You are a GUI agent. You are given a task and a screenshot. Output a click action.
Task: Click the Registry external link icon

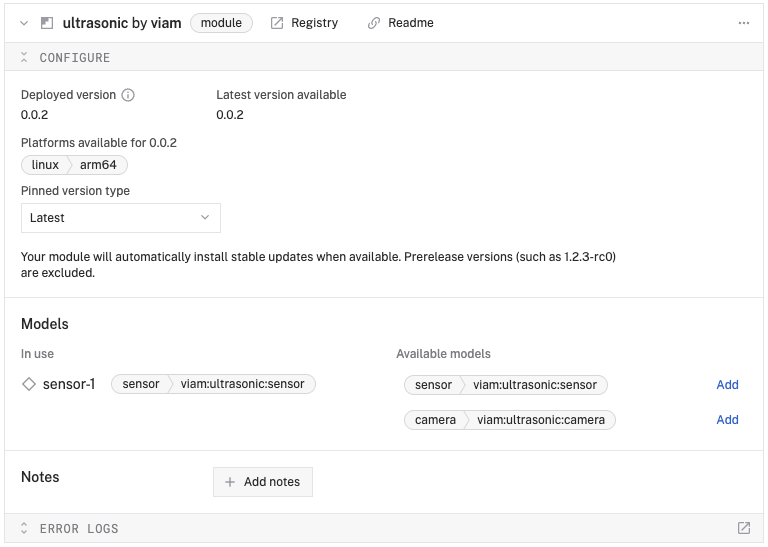(277, 23)
